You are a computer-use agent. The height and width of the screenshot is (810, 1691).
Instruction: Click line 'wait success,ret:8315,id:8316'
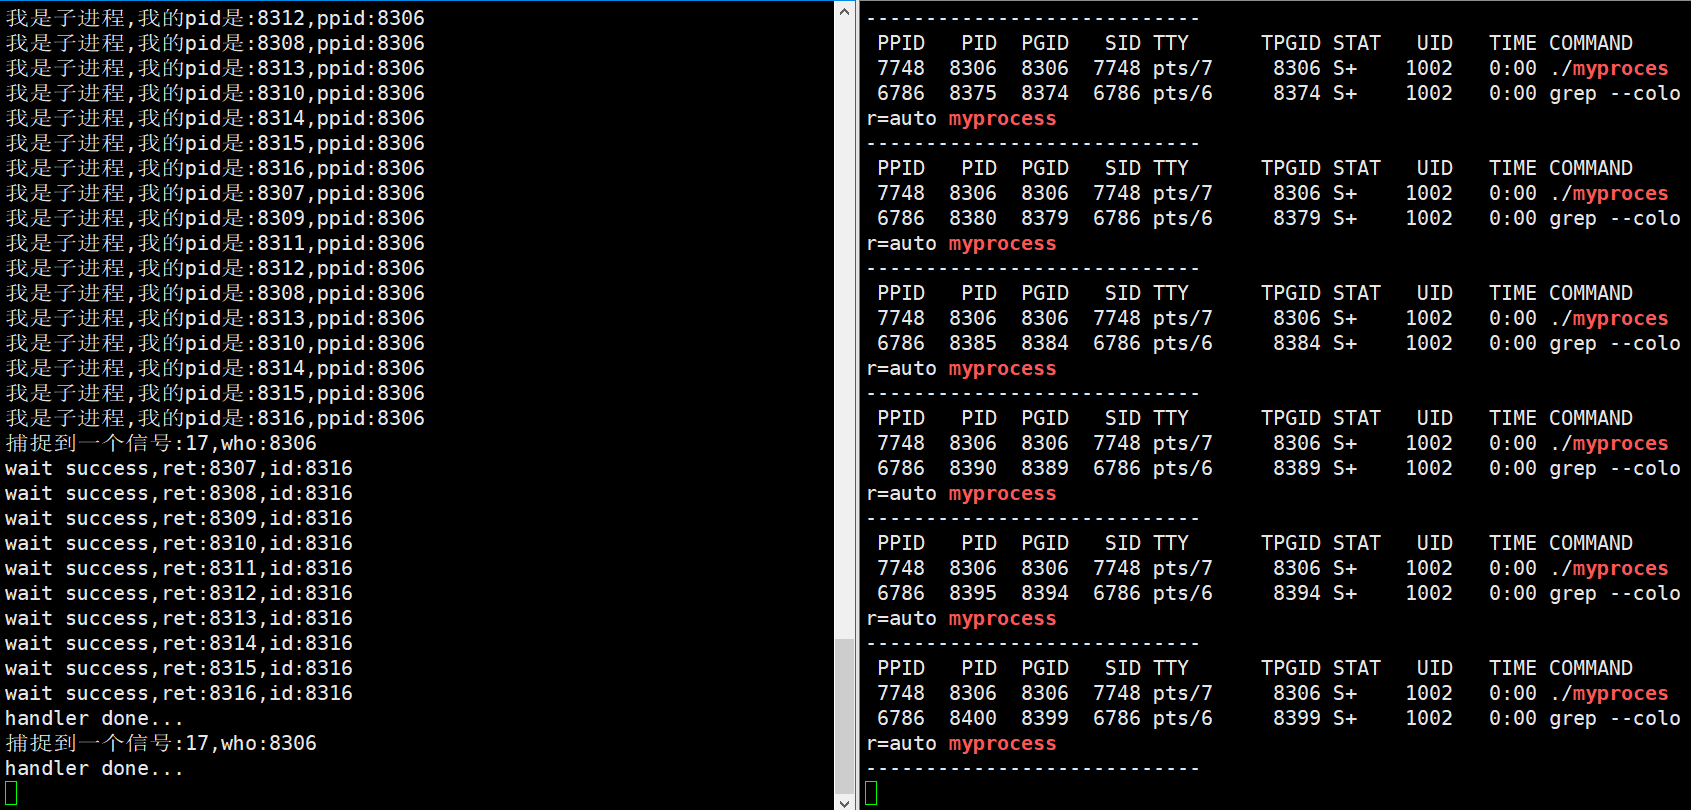[x=179, y=668]
